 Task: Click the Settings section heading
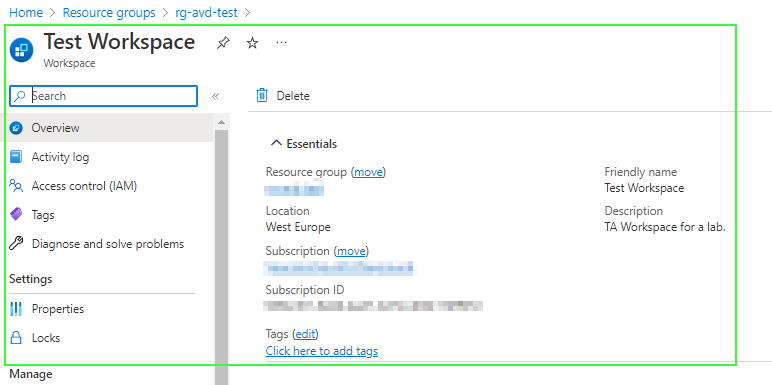(31, 279)
